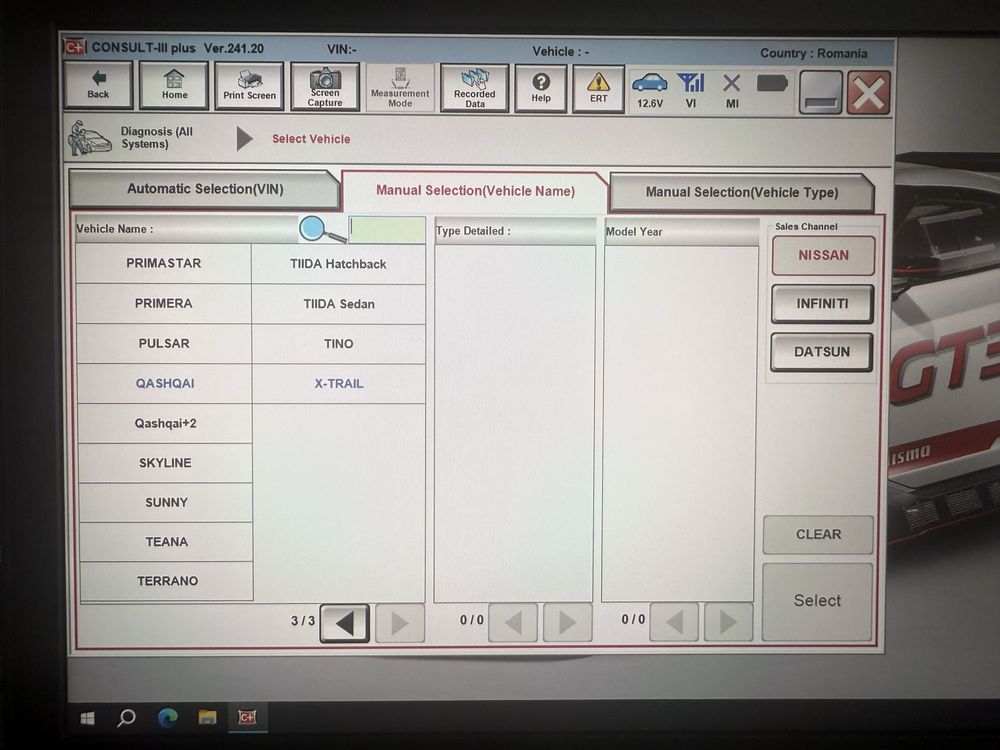1000x750 pixels.
Task: Click the vehicle name search field
Action: point(387,230)
